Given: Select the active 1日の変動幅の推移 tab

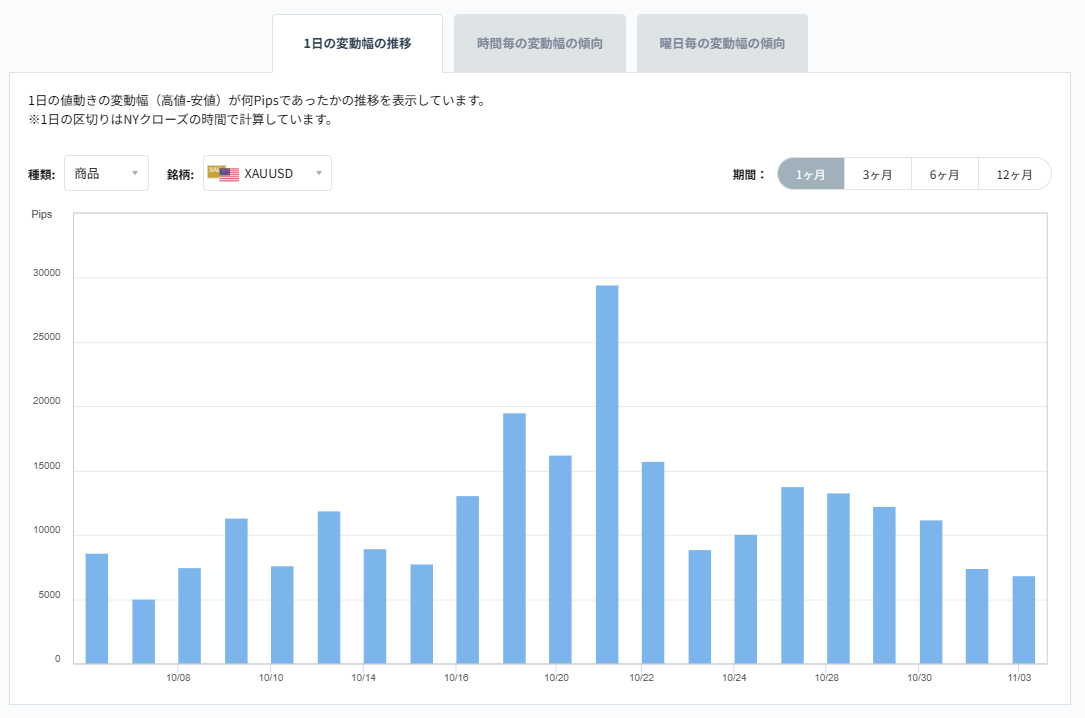Looking at the screenshot, I should pyautogui.click(x=357, y=43).
